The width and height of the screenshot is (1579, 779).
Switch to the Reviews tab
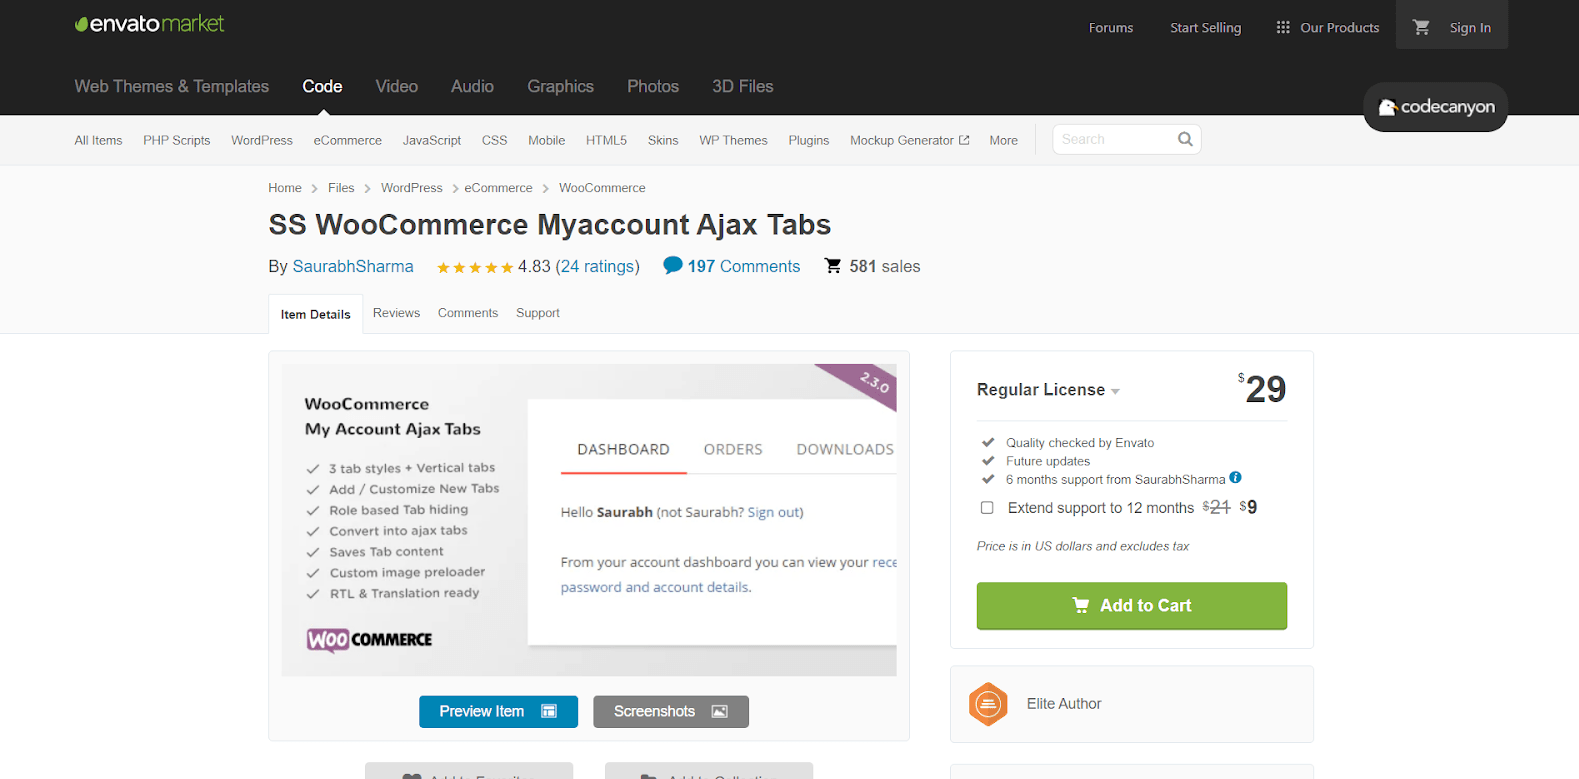(396, 313)
